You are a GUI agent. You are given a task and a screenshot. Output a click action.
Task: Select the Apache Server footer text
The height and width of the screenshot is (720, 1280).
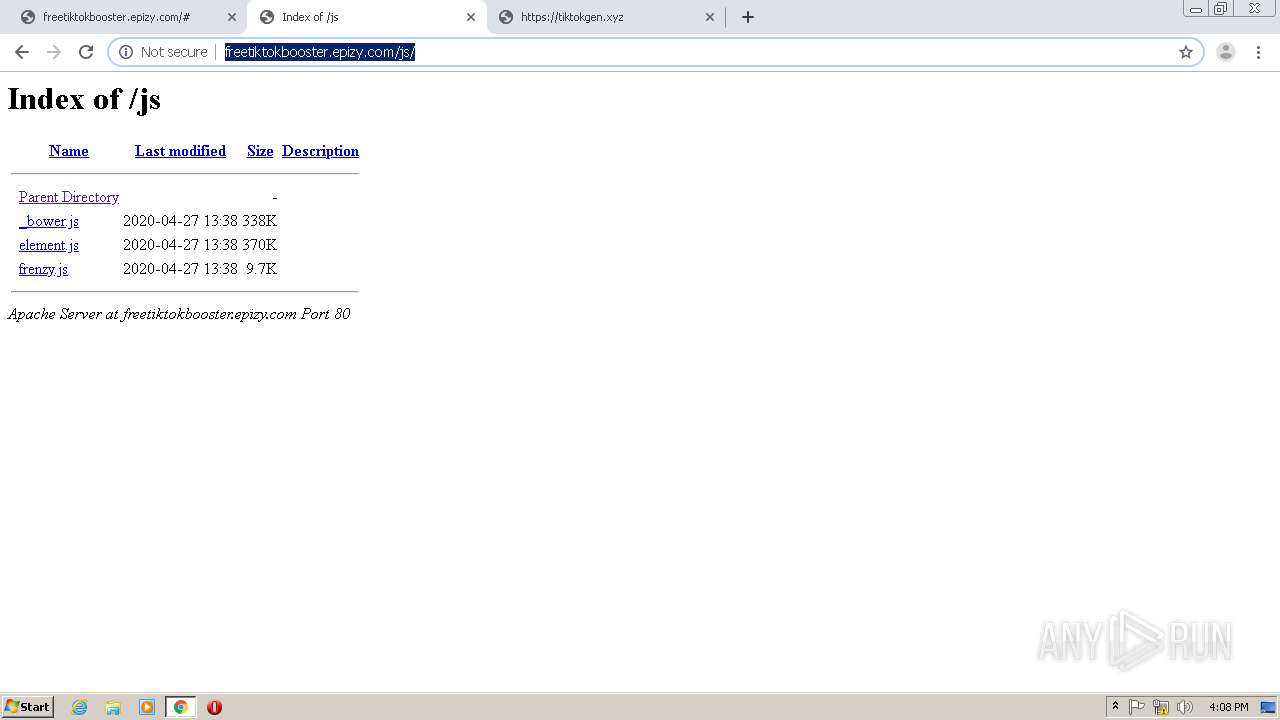(179, 314)
